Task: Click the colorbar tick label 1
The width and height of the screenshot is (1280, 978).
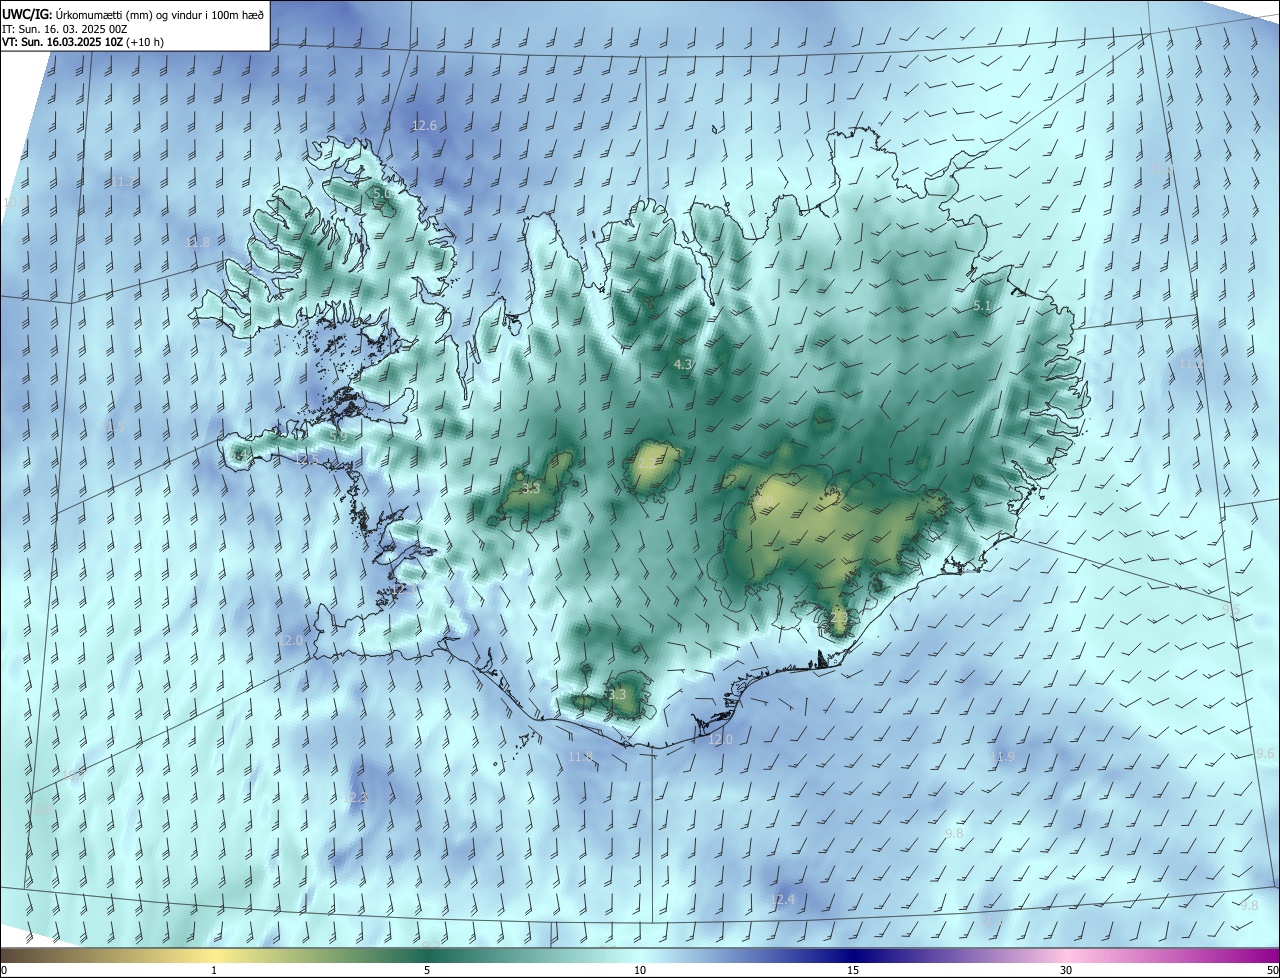Action: click(214, 970)
